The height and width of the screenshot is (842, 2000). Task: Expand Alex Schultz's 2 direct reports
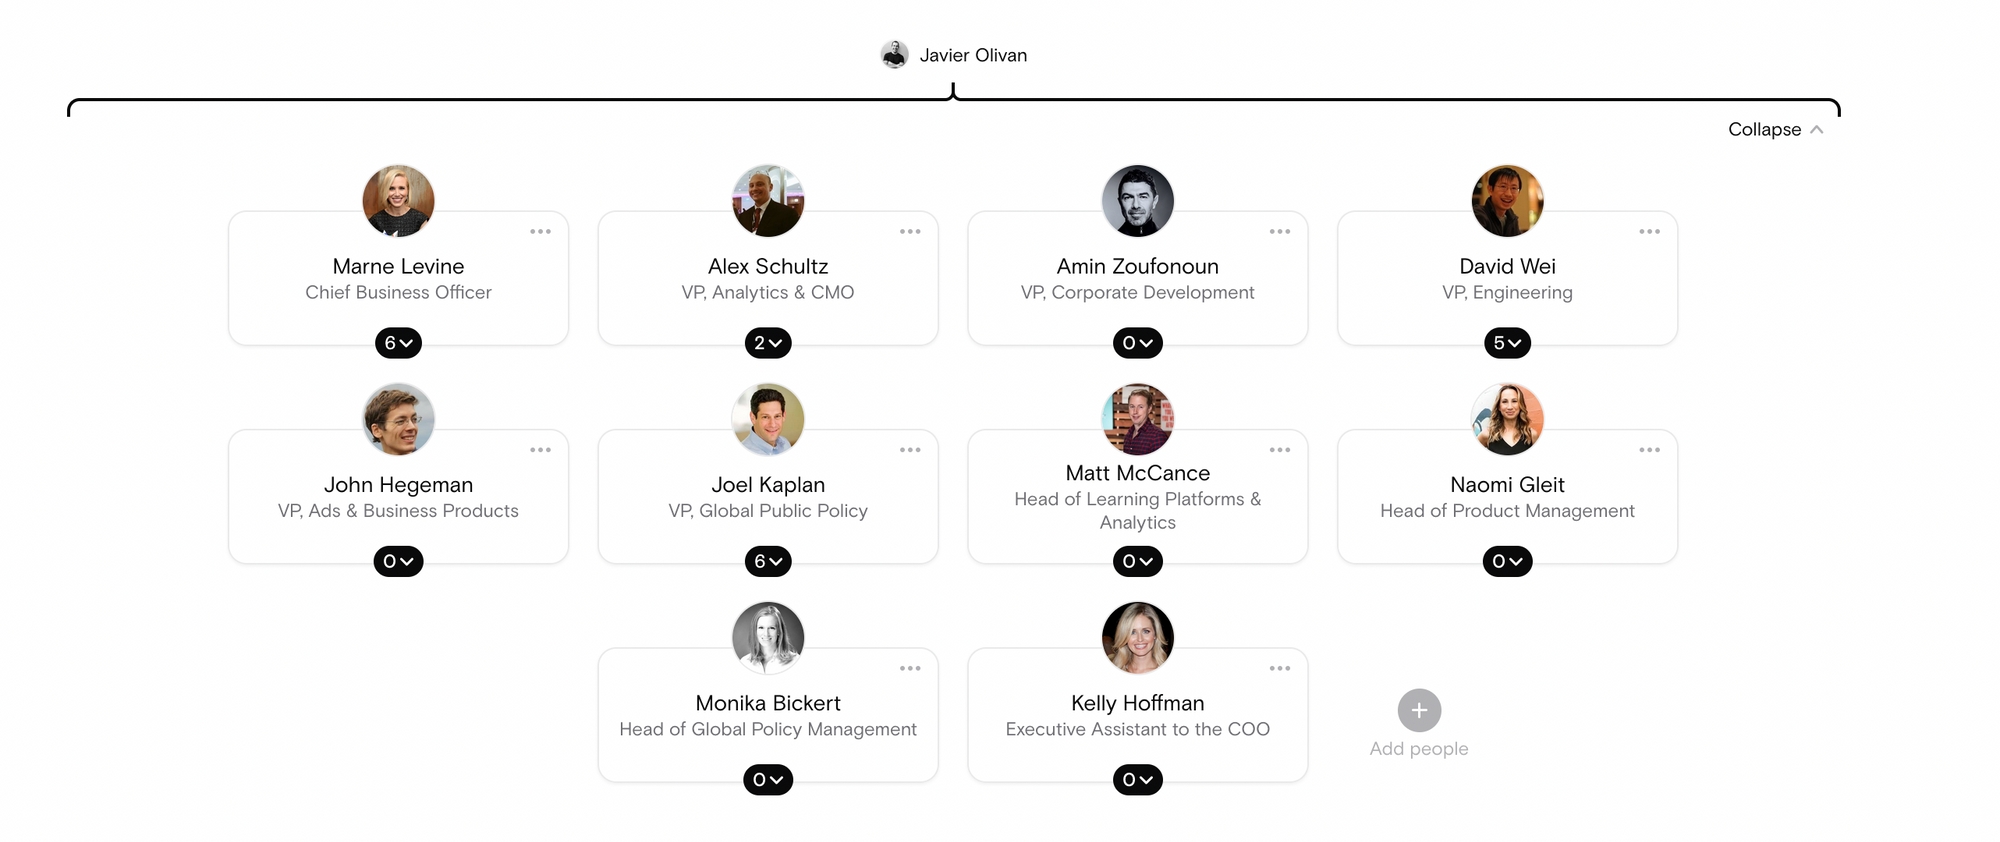click(x=768, y=342)
